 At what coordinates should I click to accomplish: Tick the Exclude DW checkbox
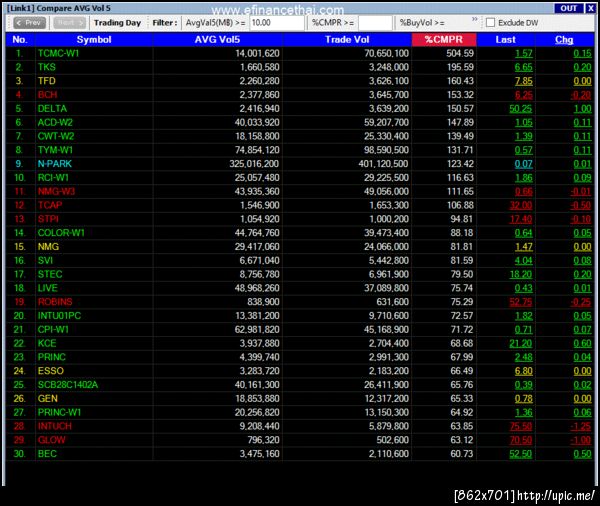(490, 23)
